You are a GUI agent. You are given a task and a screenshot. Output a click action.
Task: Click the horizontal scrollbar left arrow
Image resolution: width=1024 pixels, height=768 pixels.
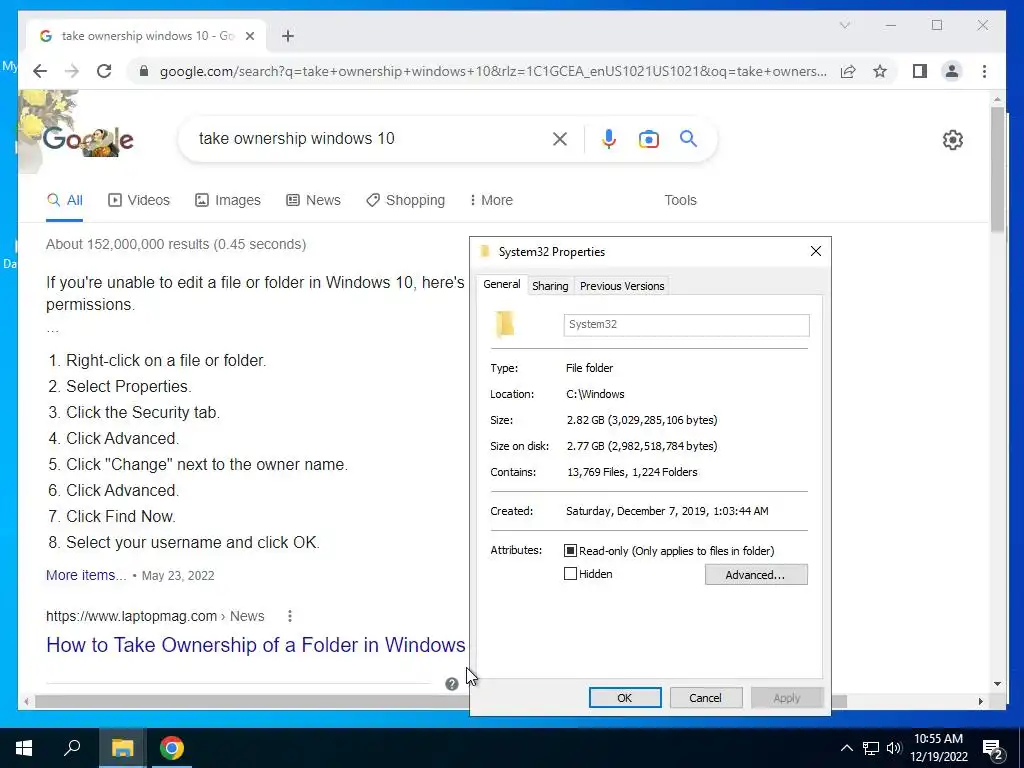[x=26, y=701]
